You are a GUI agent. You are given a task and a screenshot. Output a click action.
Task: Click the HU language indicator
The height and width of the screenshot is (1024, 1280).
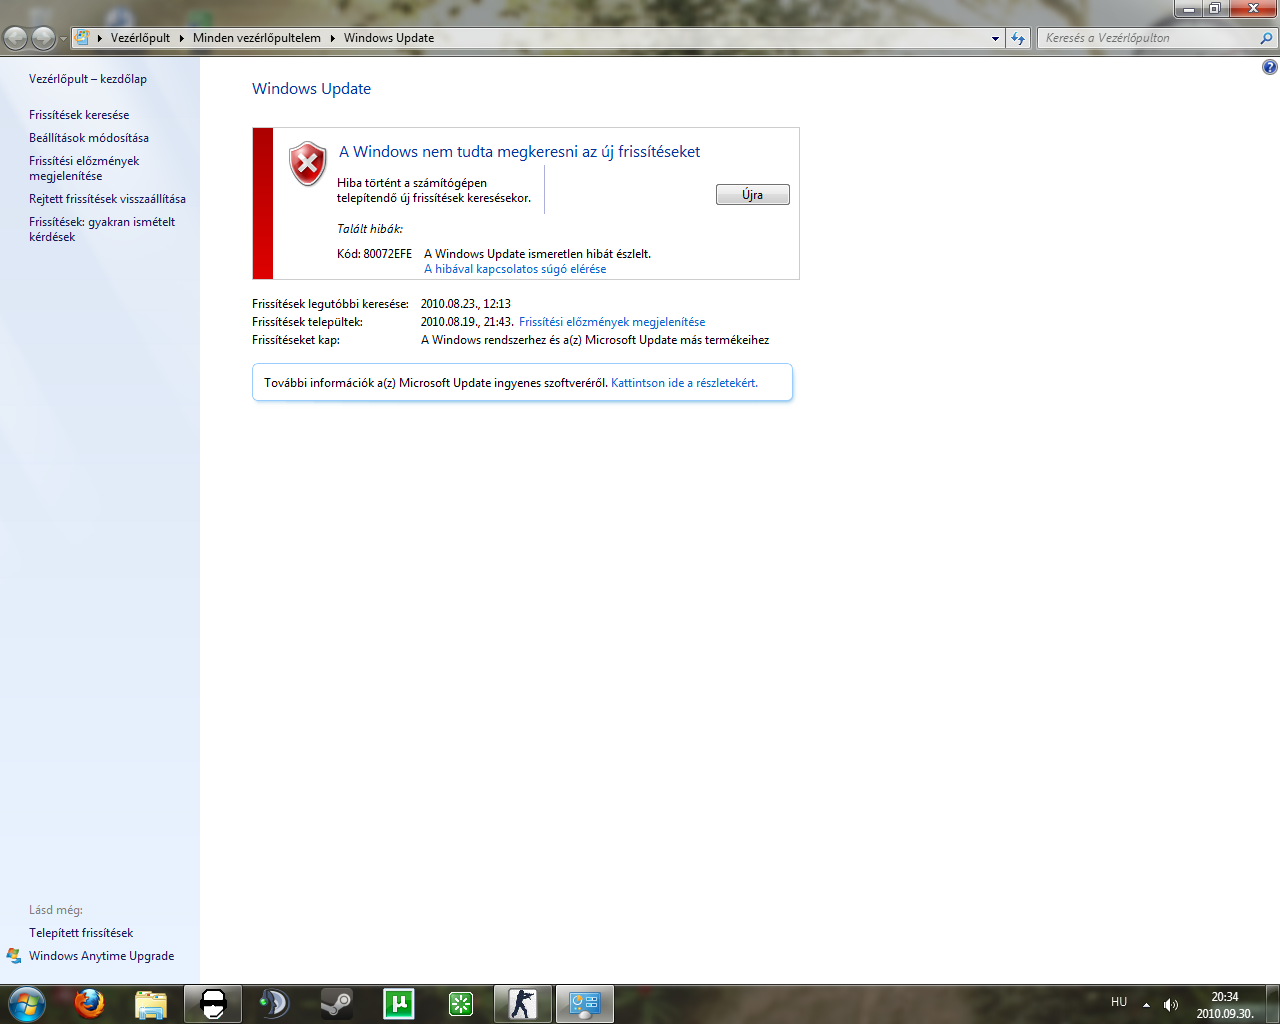(x=1119, y=1002)
